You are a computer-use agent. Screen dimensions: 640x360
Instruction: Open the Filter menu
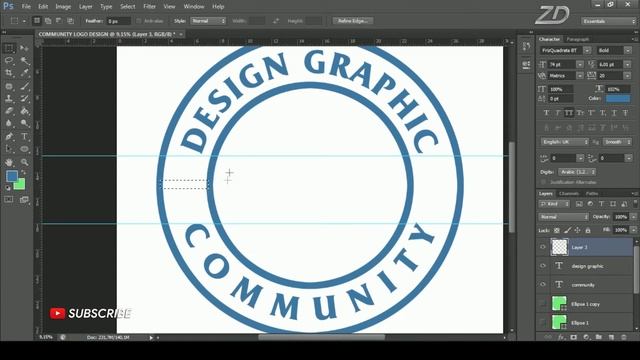(x=149, y=7)
